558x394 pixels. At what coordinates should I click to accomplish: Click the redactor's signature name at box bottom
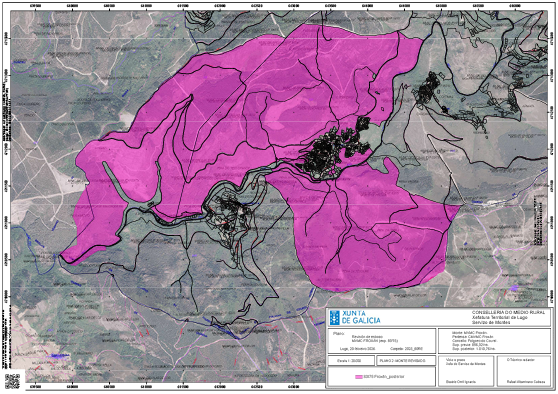coord(526,382)
